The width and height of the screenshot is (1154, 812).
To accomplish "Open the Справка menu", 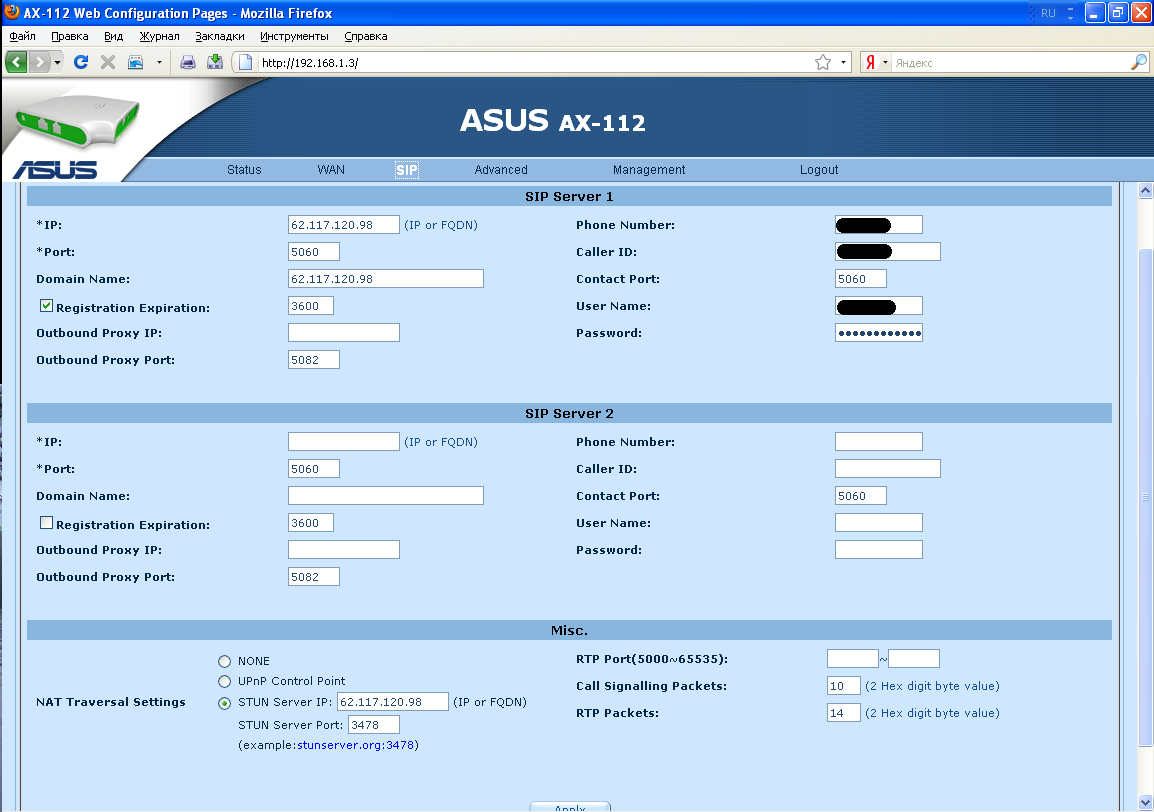I will (365, 36).
